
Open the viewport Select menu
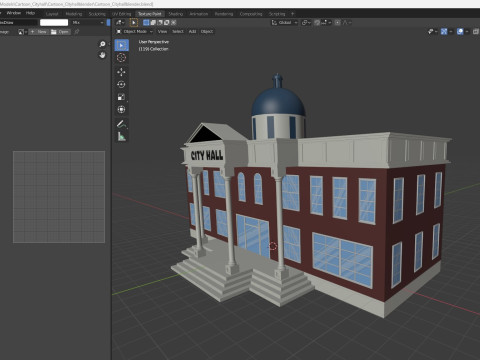(x=178, y=31)
